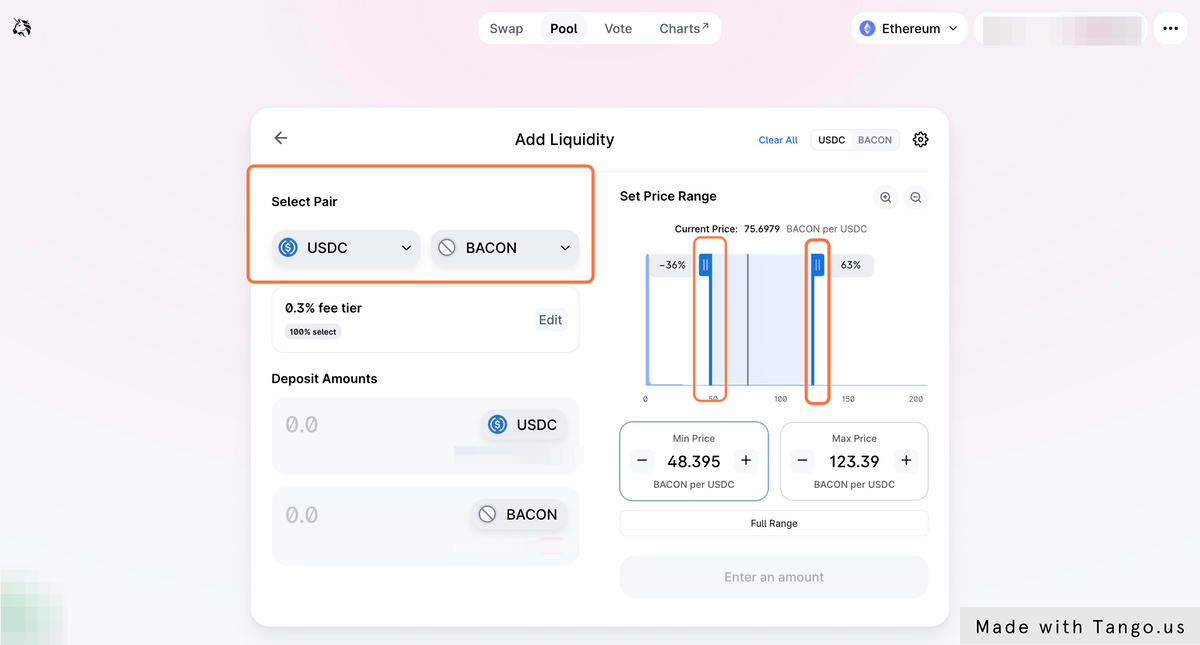The height and width of the screenshot is (645, 1200).
Task: Decrease the Min Price with minus
Action: 642,461
